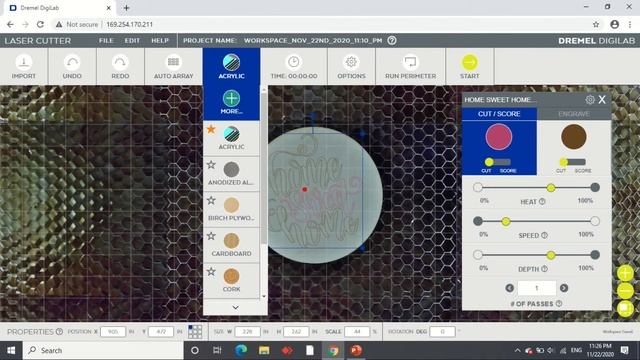The height and width of the screenshot is (360, 640).
Task: Unfavorite the Acrylic material star
Action: (x=211, y=129)
